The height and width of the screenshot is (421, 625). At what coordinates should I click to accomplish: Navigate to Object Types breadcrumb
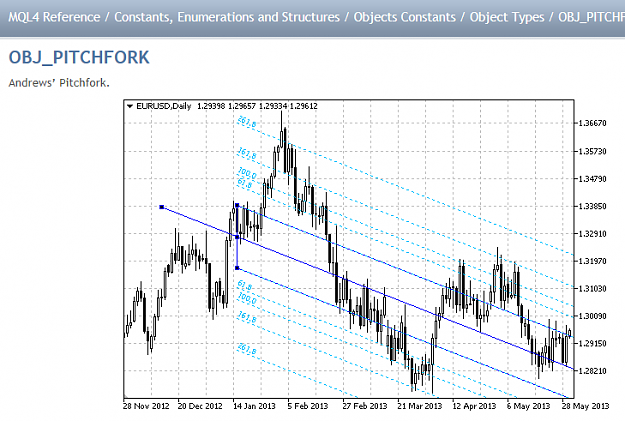coord(507,17)
